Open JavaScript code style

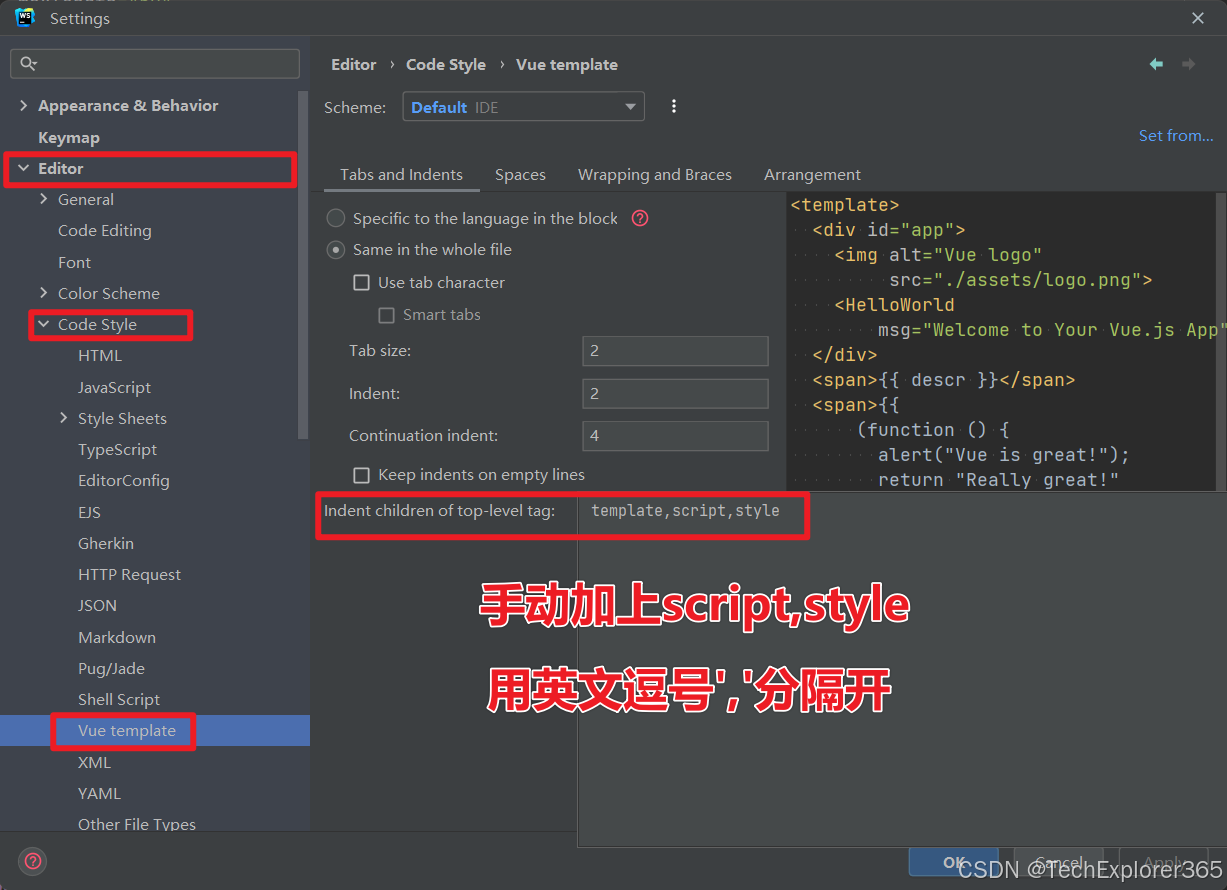[x=115, y=387]
